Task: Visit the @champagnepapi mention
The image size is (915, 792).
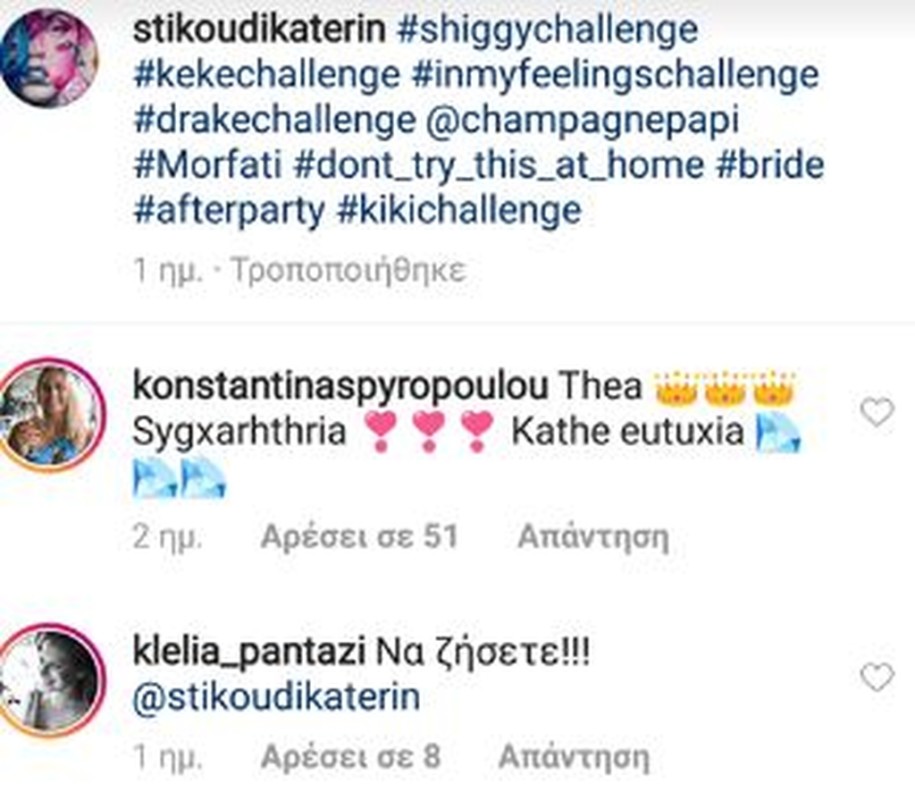Action: click(583, 120)
